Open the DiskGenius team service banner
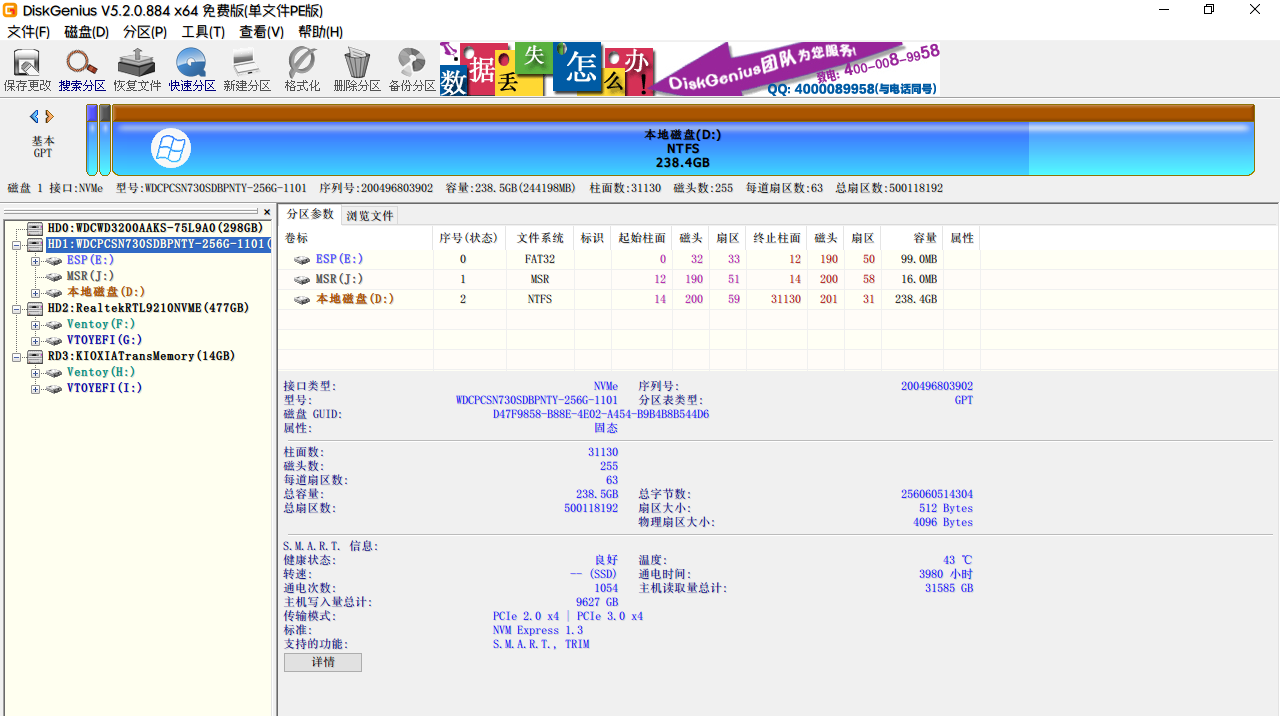 point(796,69)
